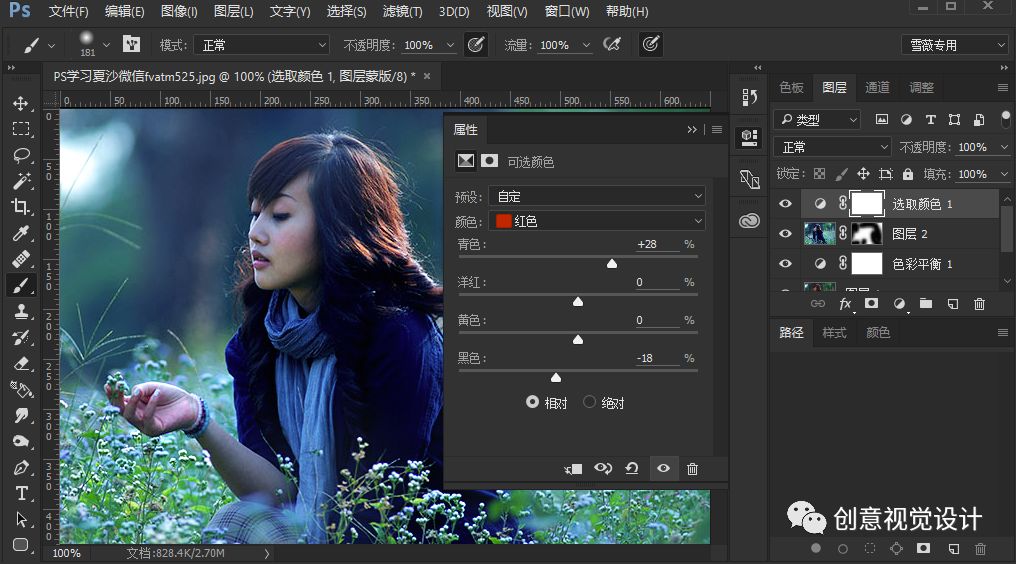Select the Brush tool in toolbox

coord(21,285)
